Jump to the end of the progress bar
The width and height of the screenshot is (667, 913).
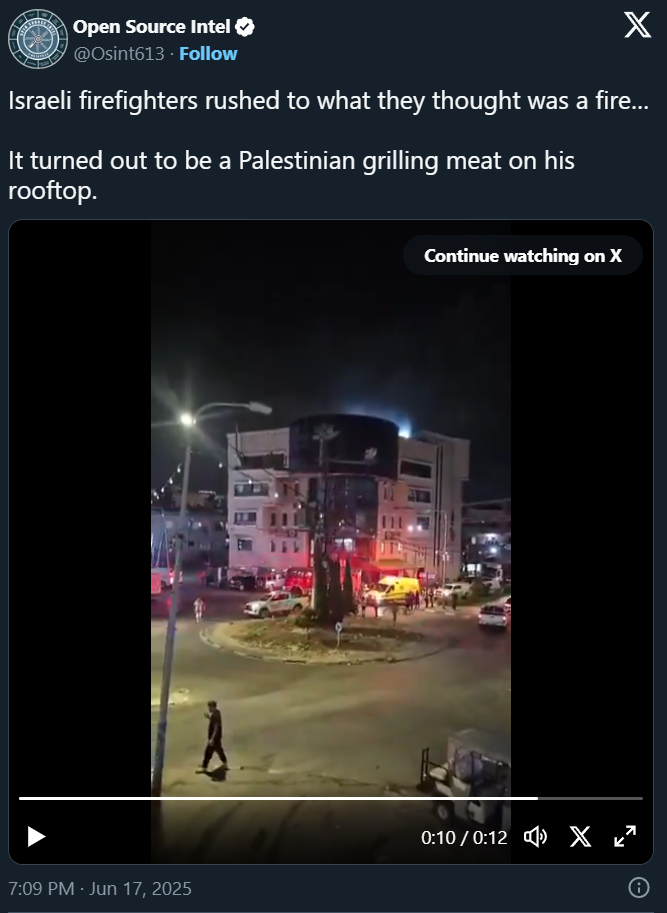pyautogui.click(x=641, y=798)
